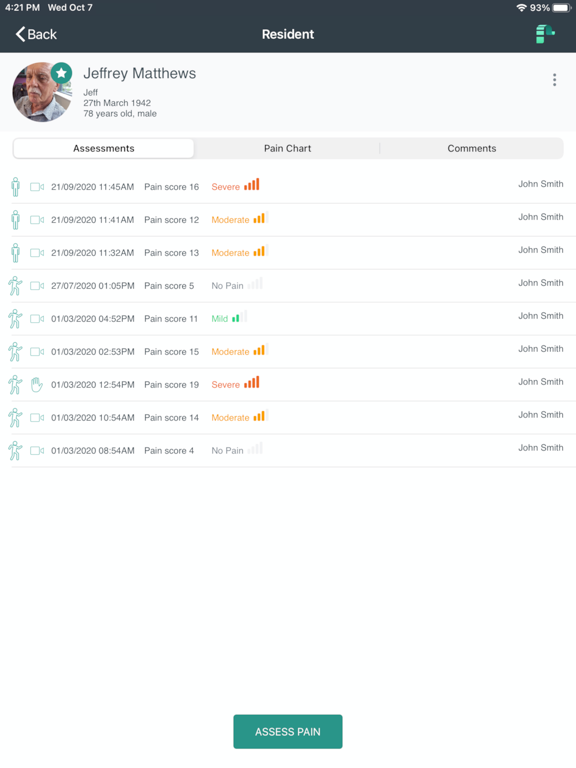Open the 01/03/2020 10:54AM date entry
This screenshot has width=576, height=768.
click(x=93, y=417)
